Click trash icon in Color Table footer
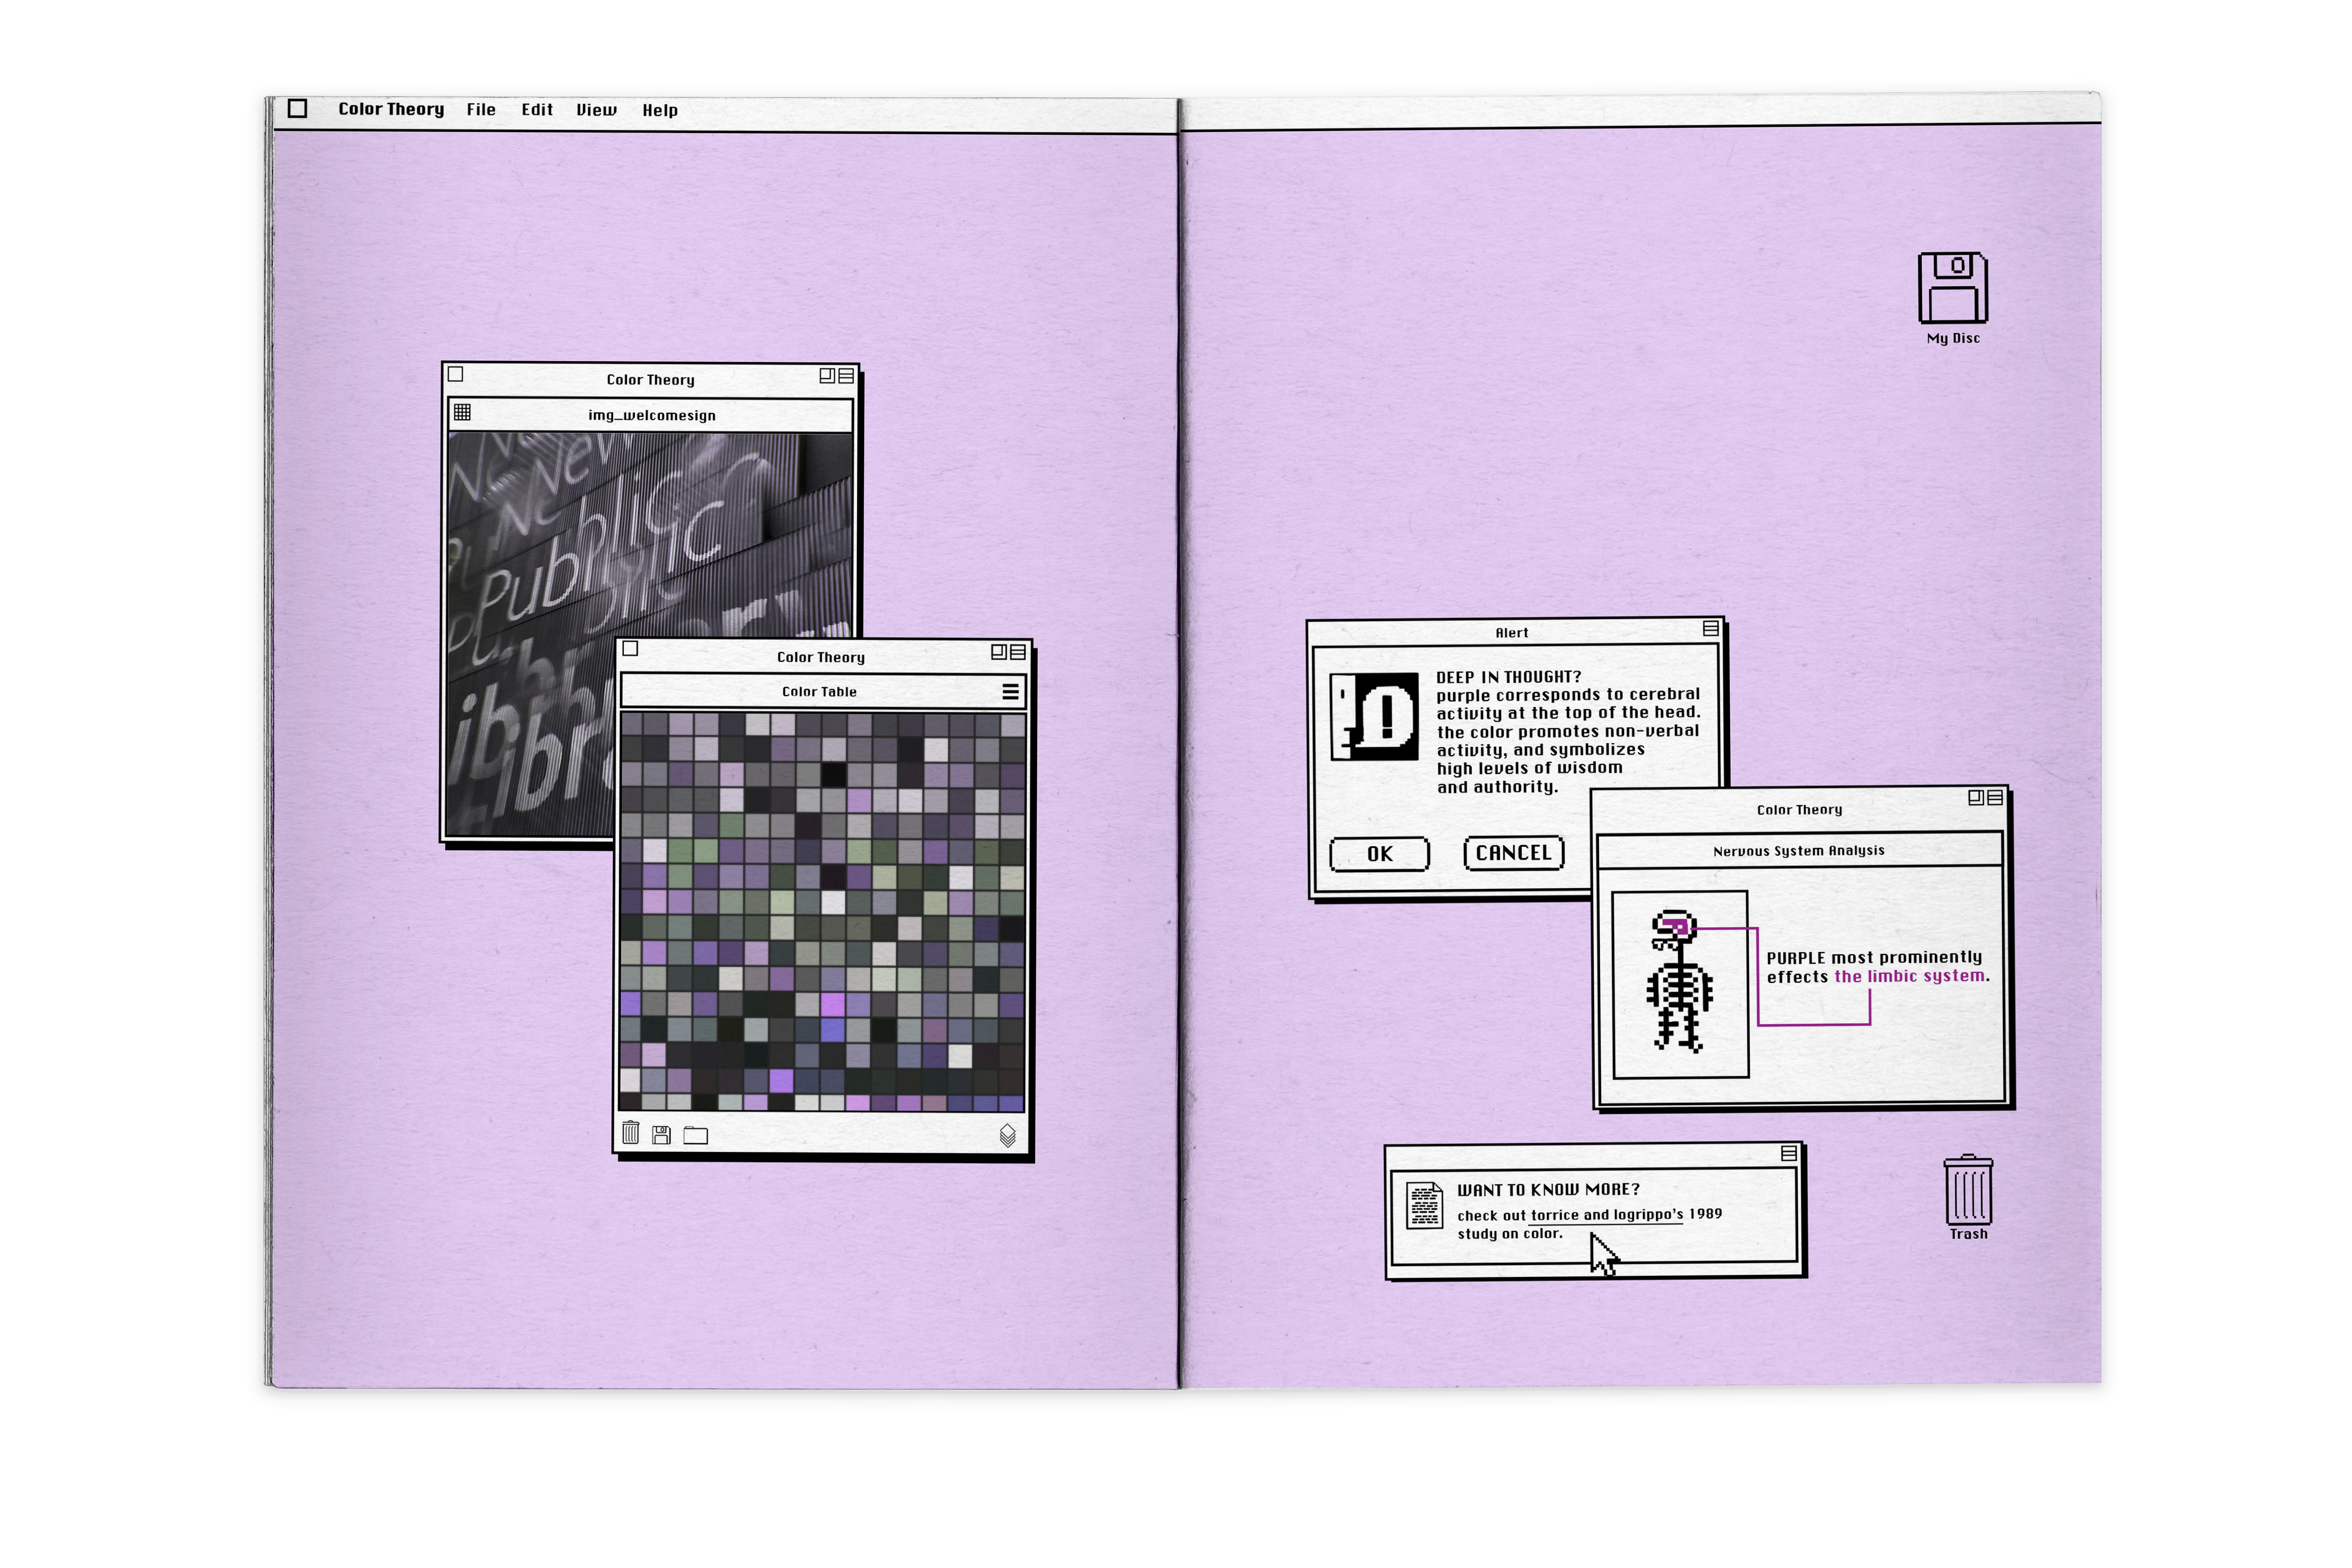The height and width of the screenshot is (1568, 2352). (x=631, y=1133)
